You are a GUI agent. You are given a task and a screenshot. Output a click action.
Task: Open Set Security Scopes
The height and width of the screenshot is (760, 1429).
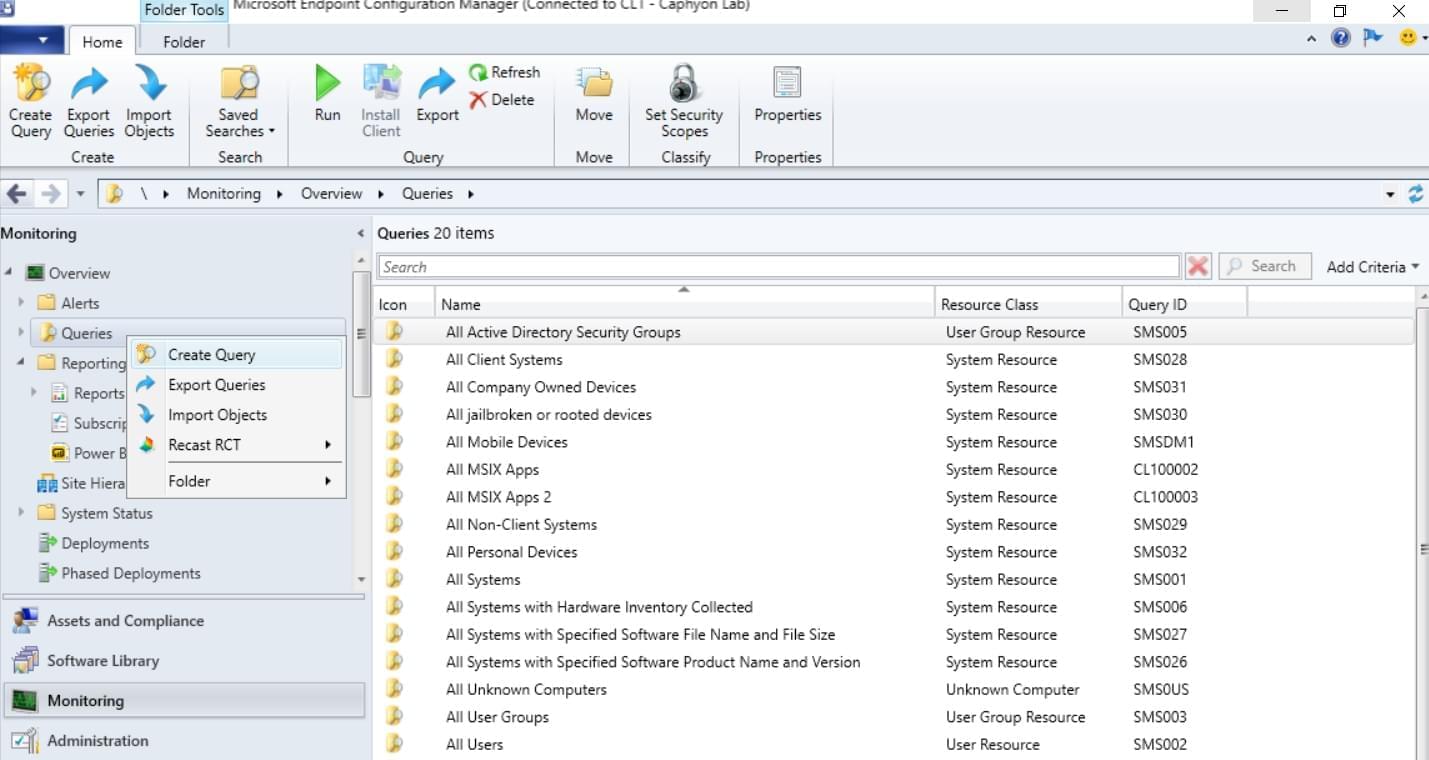pyautogui.click(x=683, y=99)
